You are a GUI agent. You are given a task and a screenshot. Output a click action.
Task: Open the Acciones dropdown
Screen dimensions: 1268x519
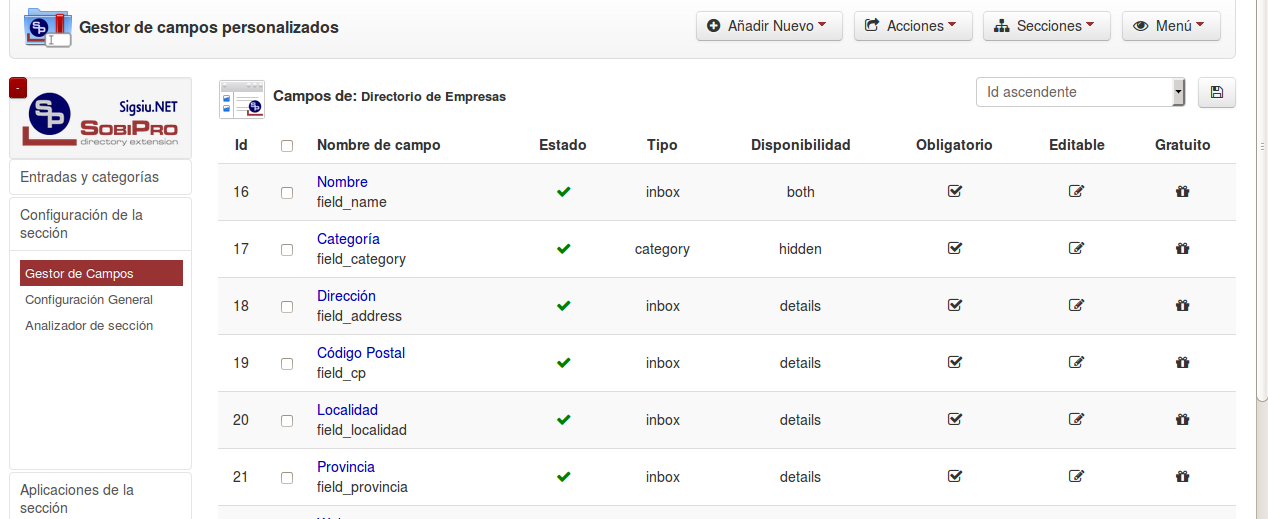tap(913, 26)
